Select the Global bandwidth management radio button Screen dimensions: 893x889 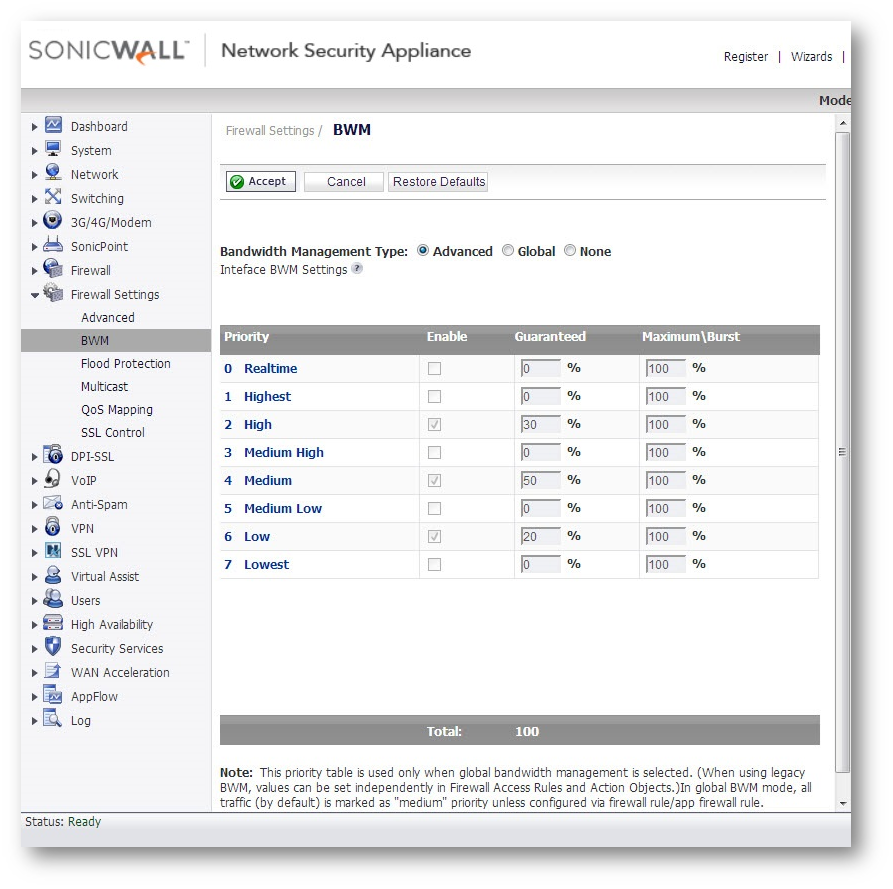tap(508, 251)
